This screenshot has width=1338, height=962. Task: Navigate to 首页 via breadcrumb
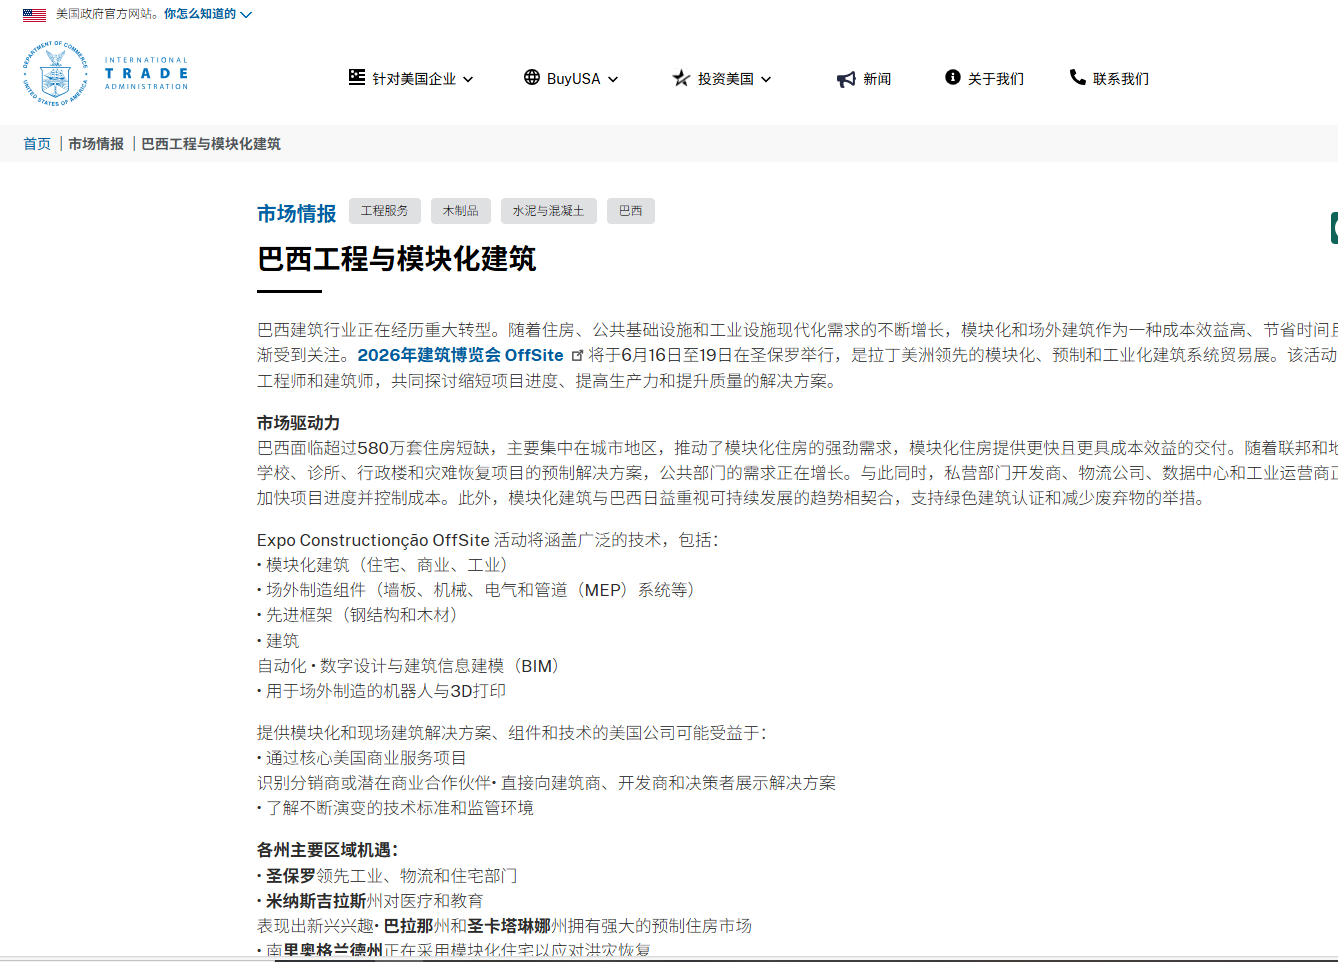click(37, 143)
